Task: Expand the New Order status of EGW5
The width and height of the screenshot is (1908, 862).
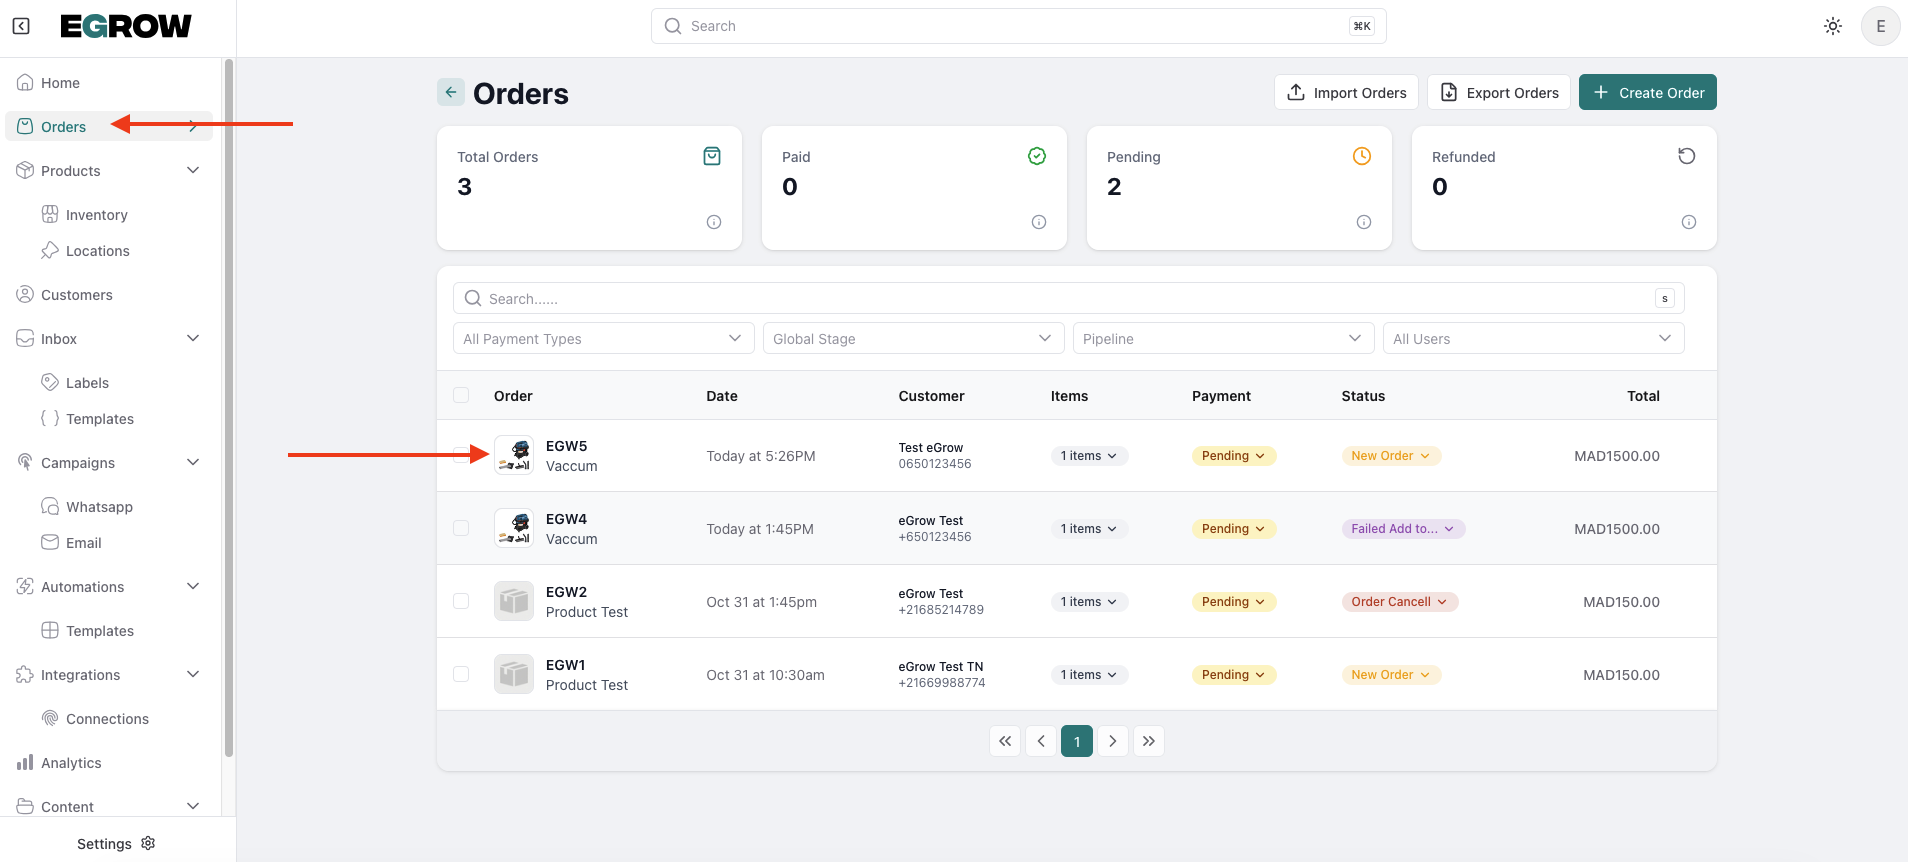Action: pyautogui.click(x=1390, y=456)
